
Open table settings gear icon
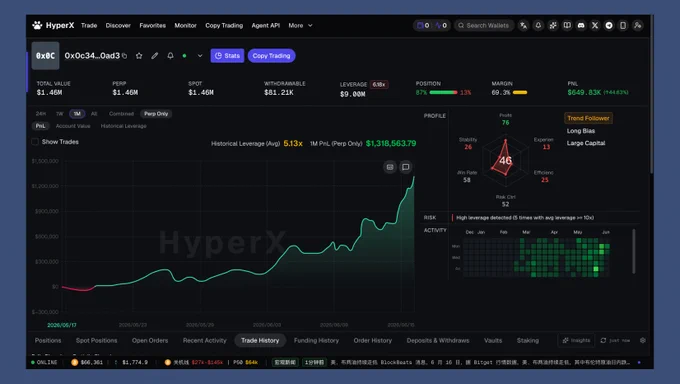[643, 341]
